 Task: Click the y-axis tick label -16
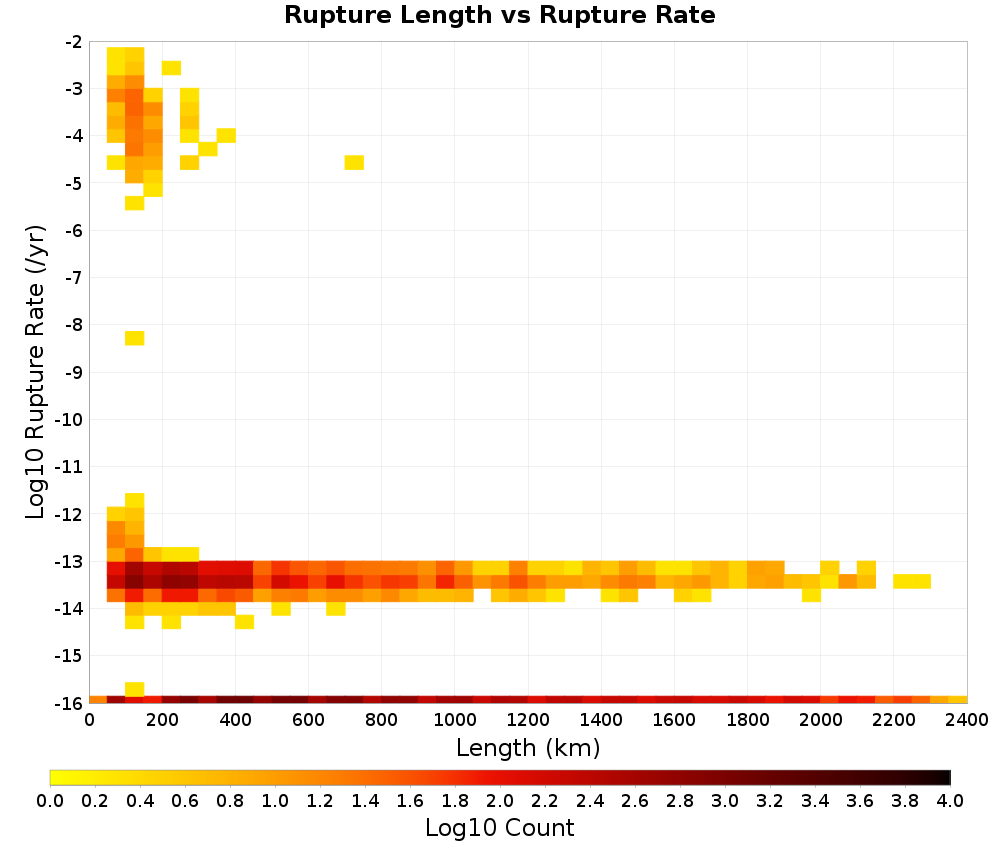[69, 703]
